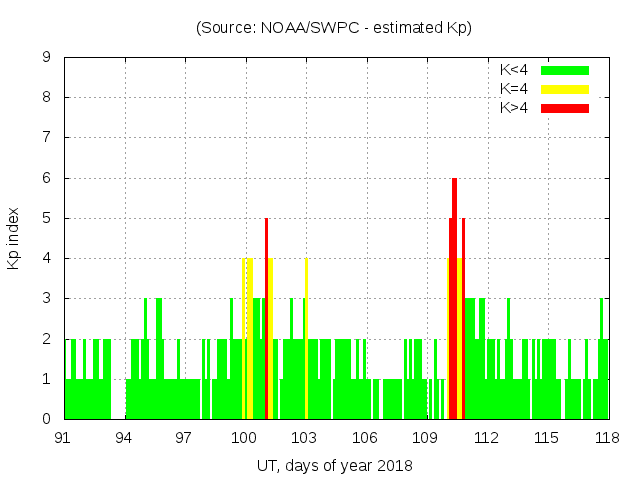Click the red K>4 legend swatch
Image resolution: width=640 pixels, height=480 pixels.
point(565,107)
